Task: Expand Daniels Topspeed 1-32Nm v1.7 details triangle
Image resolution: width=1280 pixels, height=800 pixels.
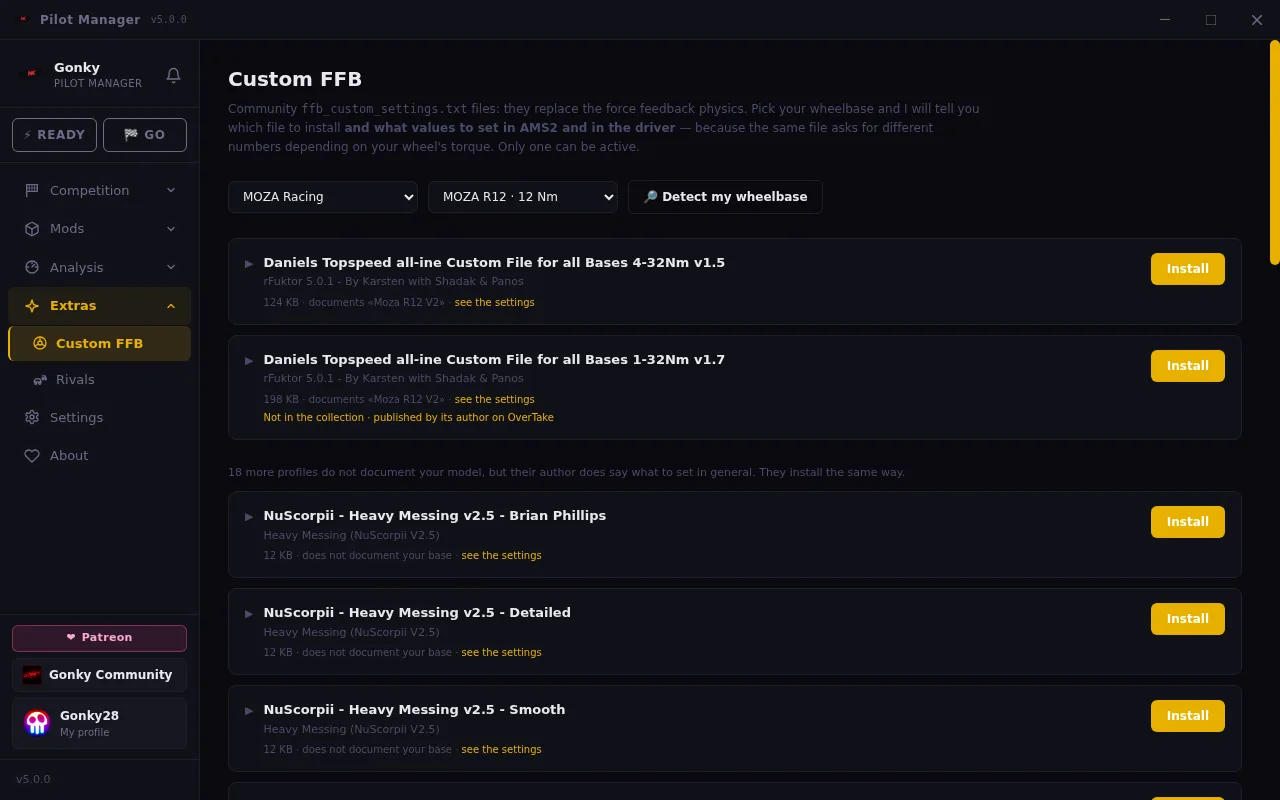Action: 249,360
